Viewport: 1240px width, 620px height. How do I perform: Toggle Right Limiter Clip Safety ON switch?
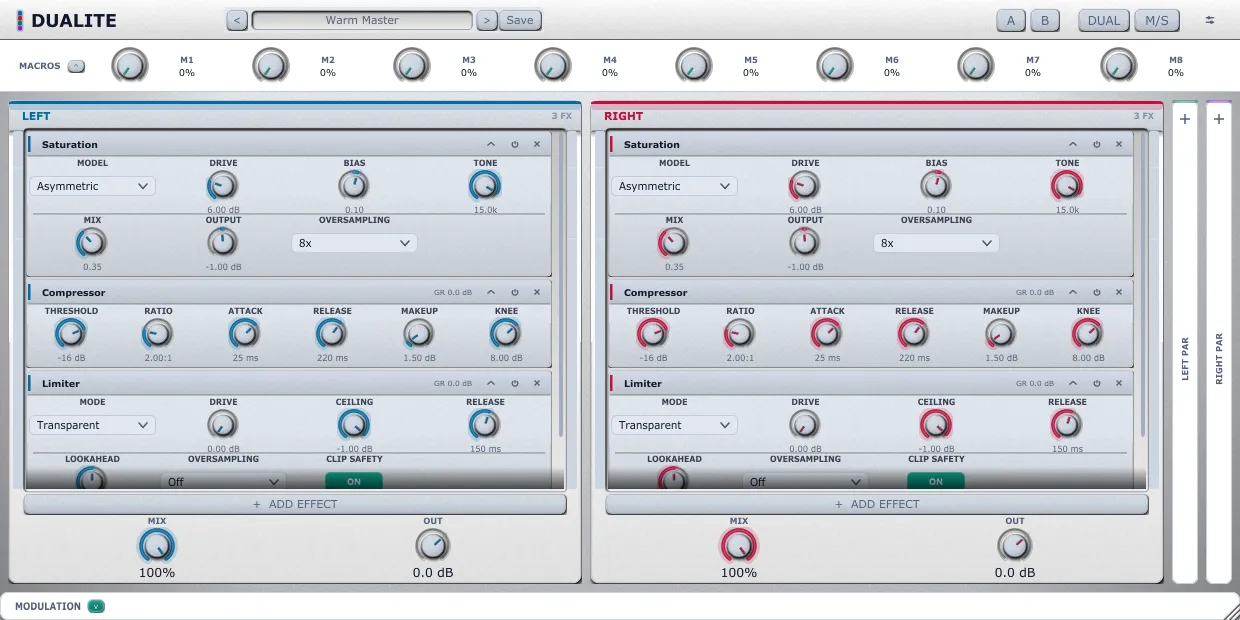click(x=936, y=481)
